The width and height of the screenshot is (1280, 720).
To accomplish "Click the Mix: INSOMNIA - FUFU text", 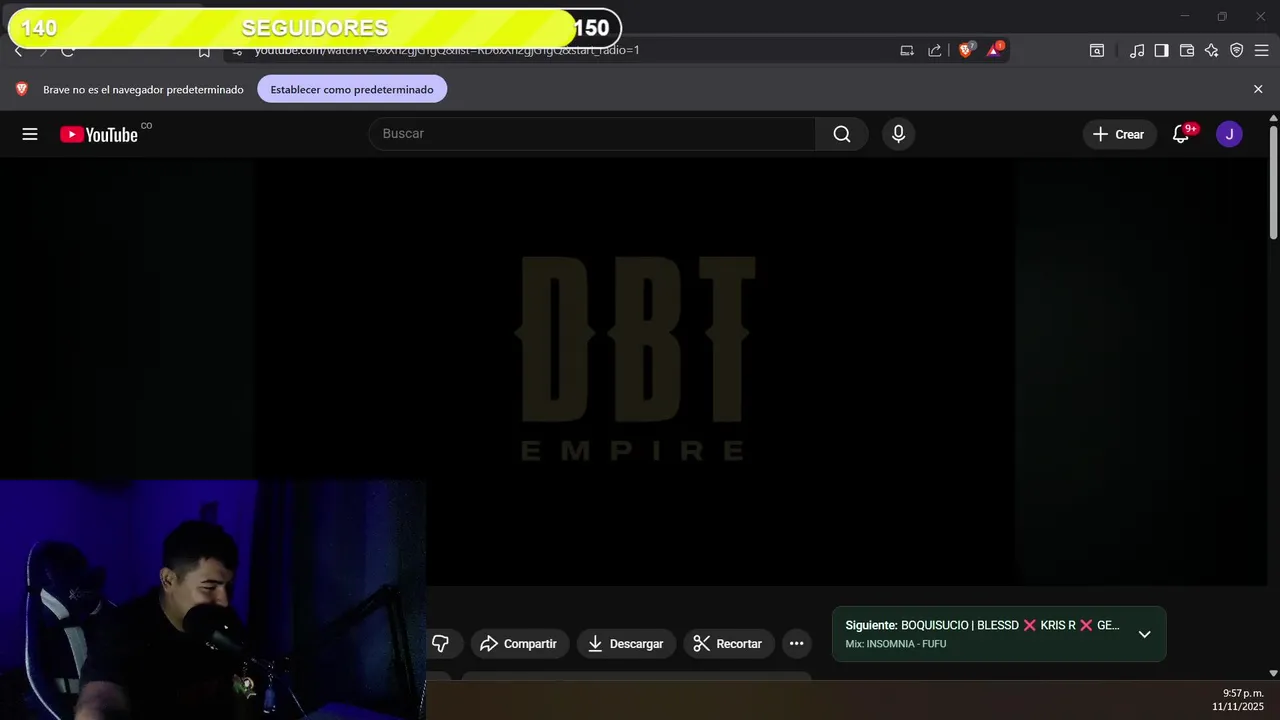I will coord(895,644).
